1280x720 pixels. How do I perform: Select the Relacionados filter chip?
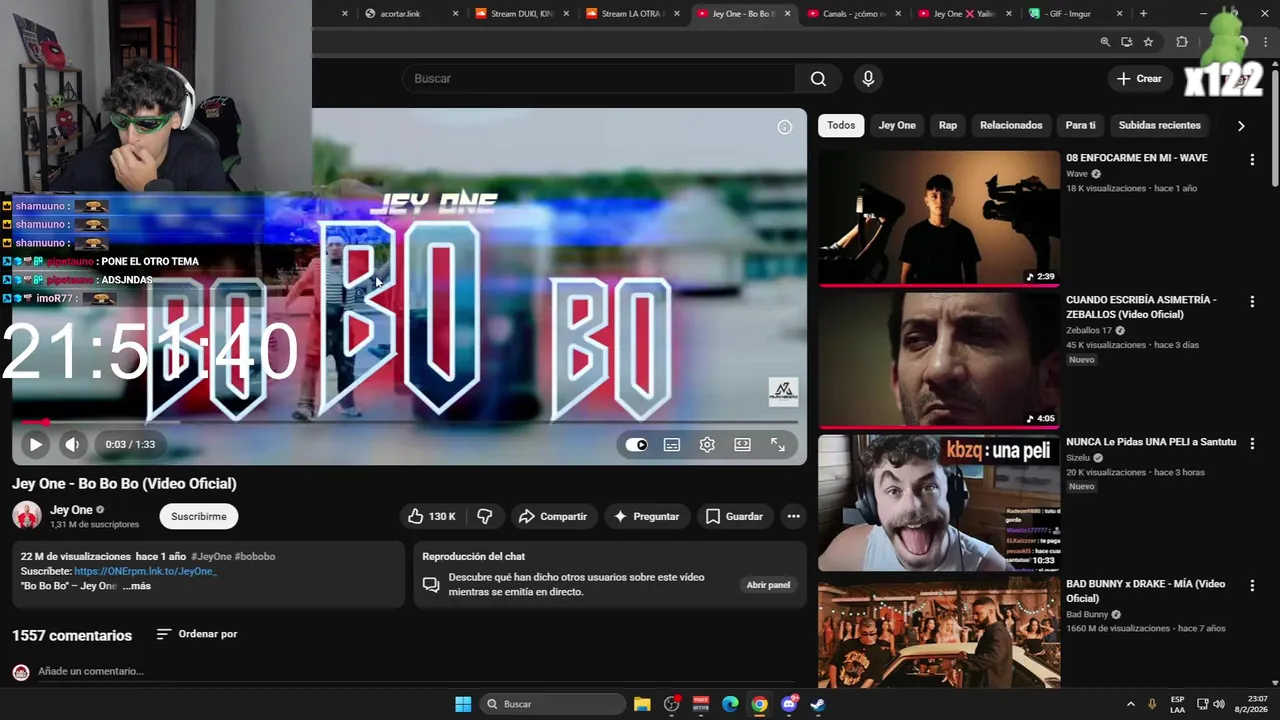click(1011, 125)
